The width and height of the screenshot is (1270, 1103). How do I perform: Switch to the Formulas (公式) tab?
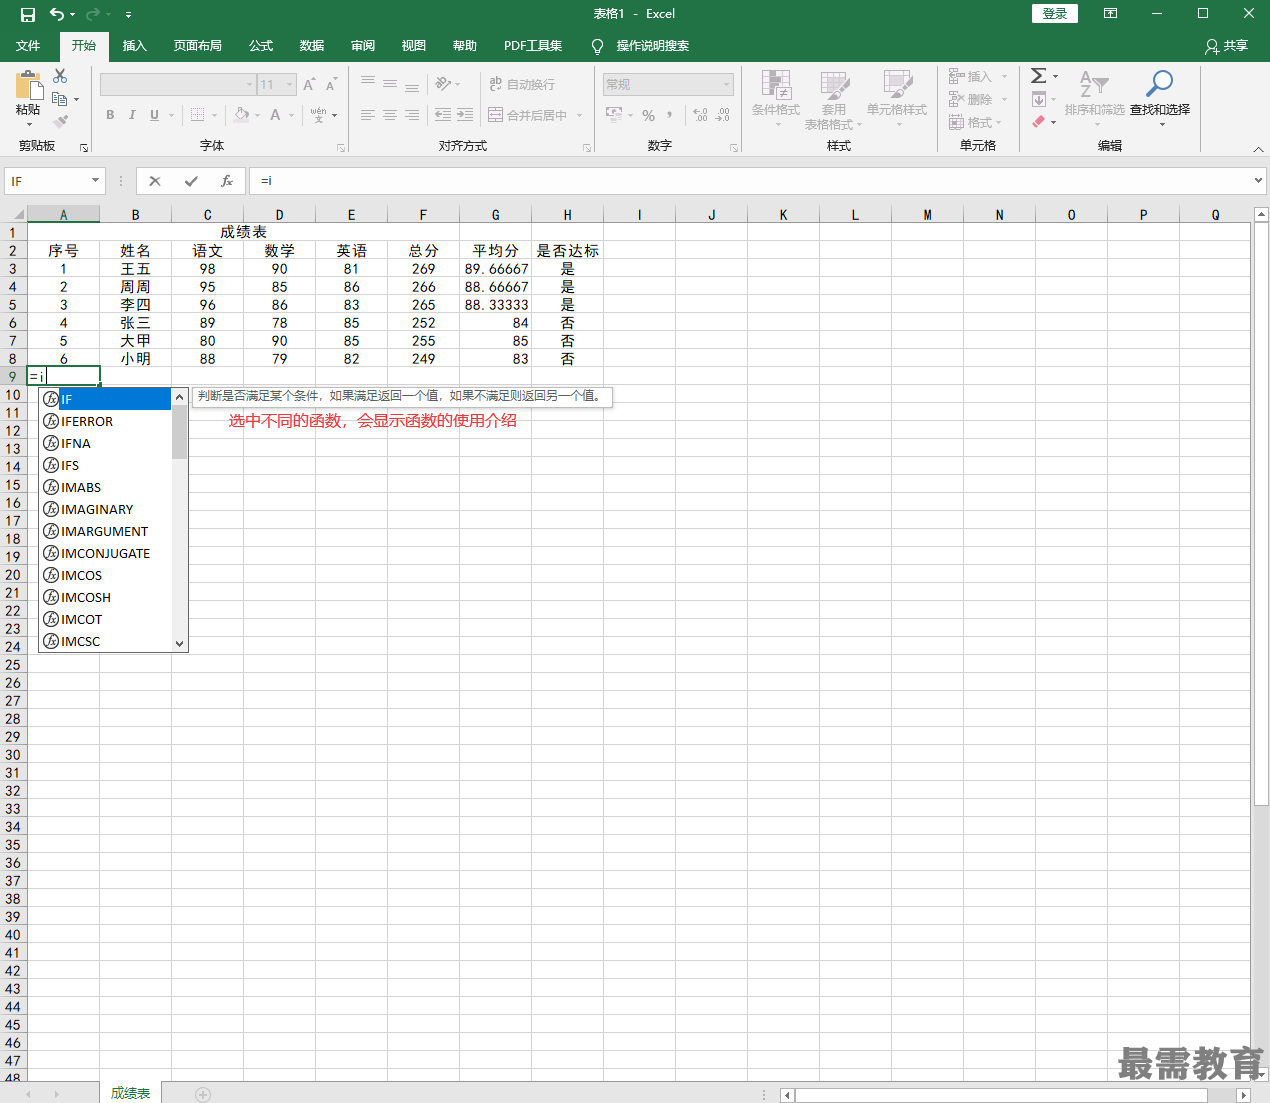point(261,46)
